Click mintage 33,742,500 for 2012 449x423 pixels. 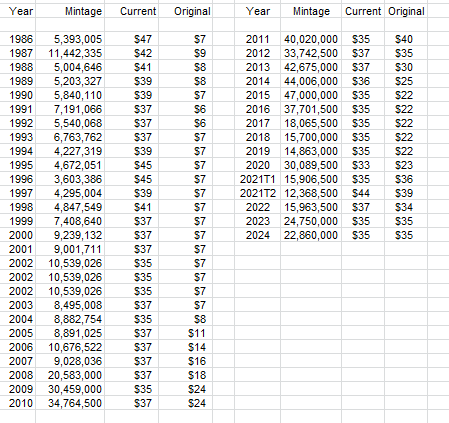coord(311,53)
